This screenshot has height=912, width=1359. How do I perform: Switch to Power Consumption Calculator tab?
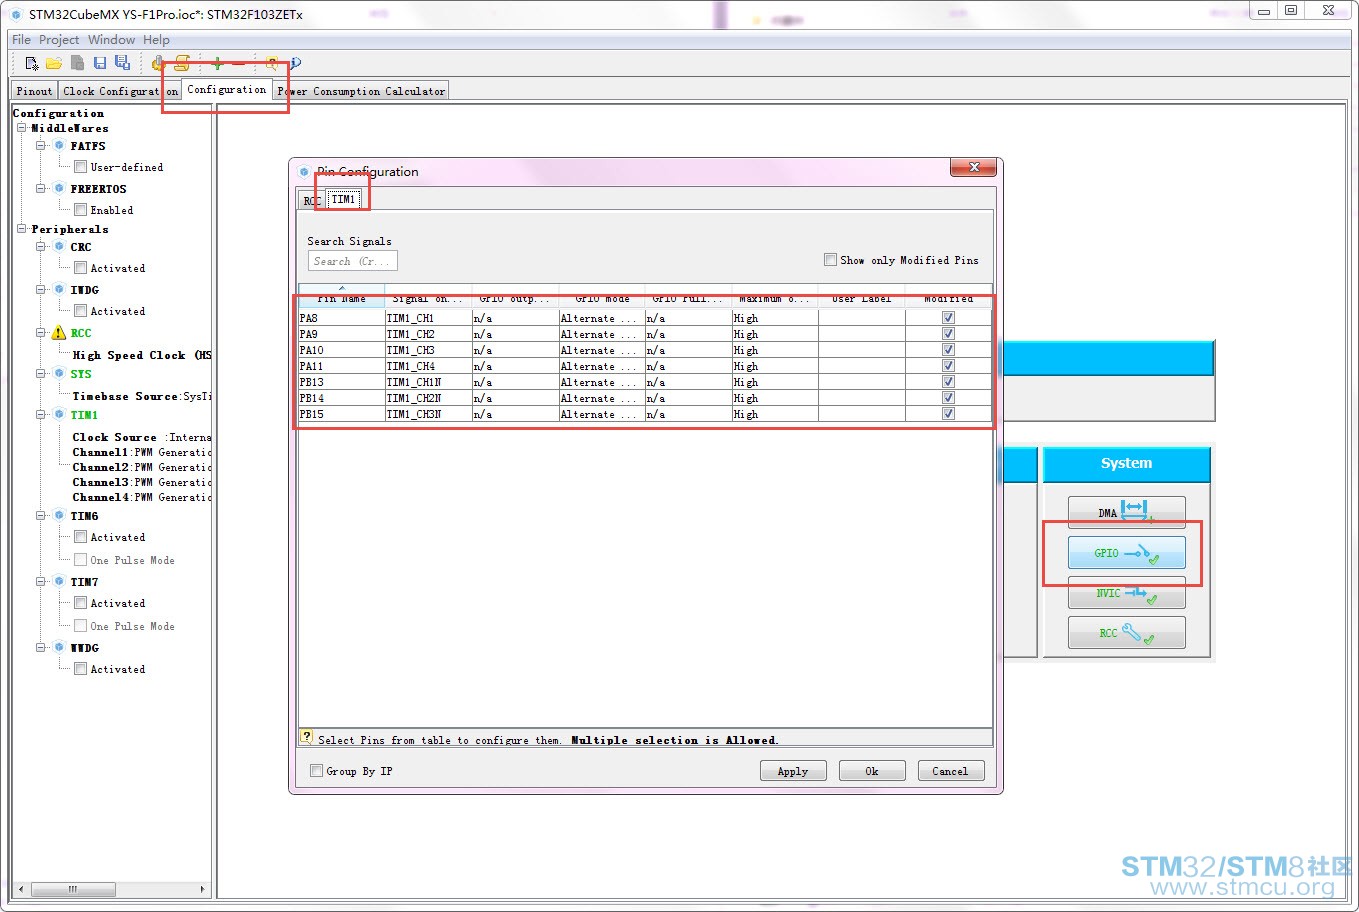click(361, 91)
